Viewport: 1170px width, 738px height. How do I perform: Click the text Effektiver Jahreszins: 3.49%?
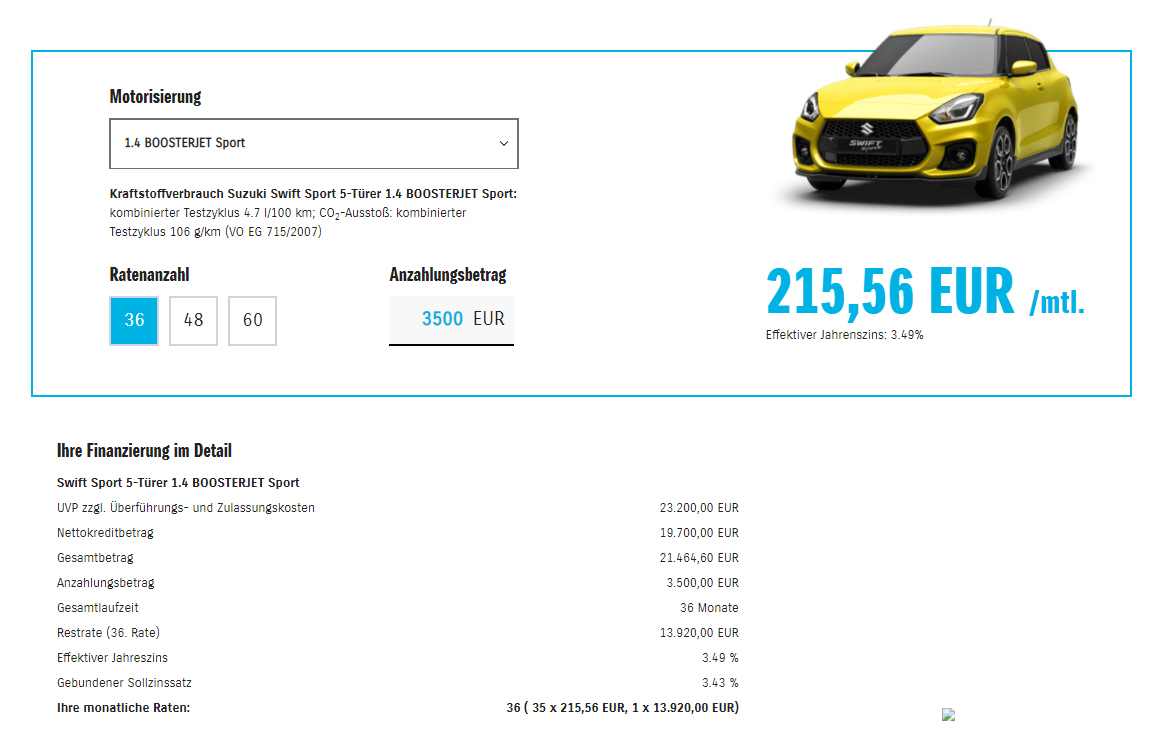844,335
